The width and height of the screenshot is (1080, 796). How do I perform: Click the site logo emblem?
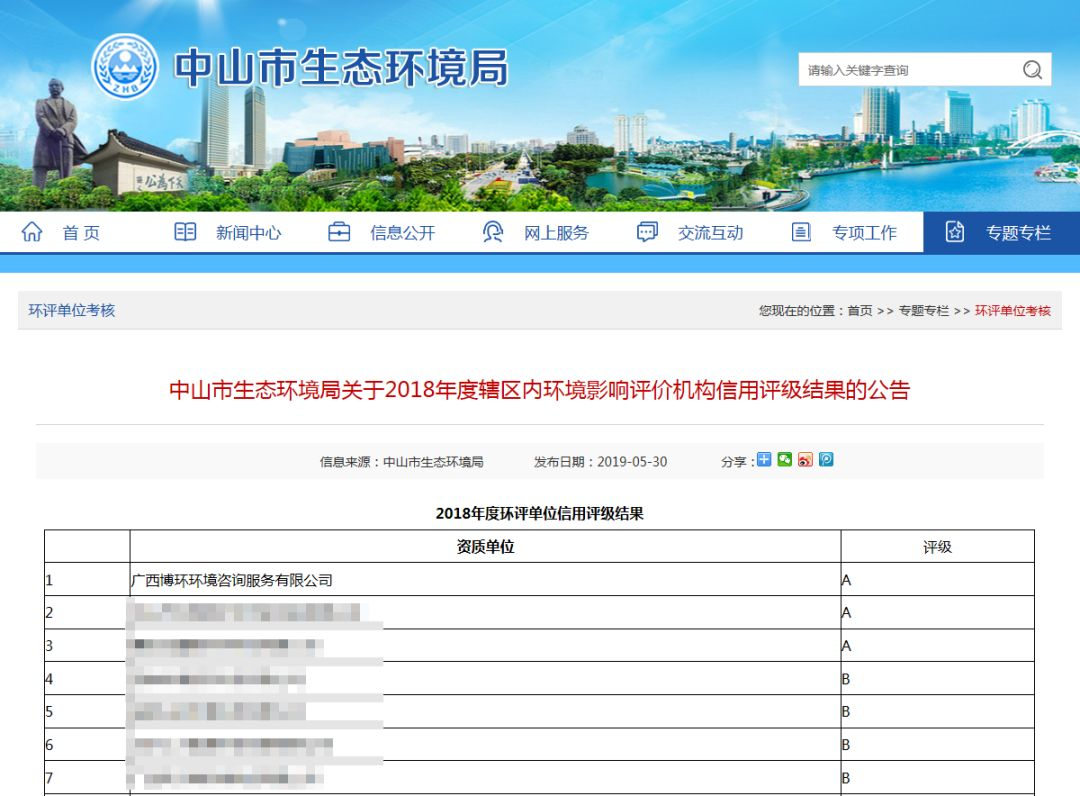pos(125,66)
